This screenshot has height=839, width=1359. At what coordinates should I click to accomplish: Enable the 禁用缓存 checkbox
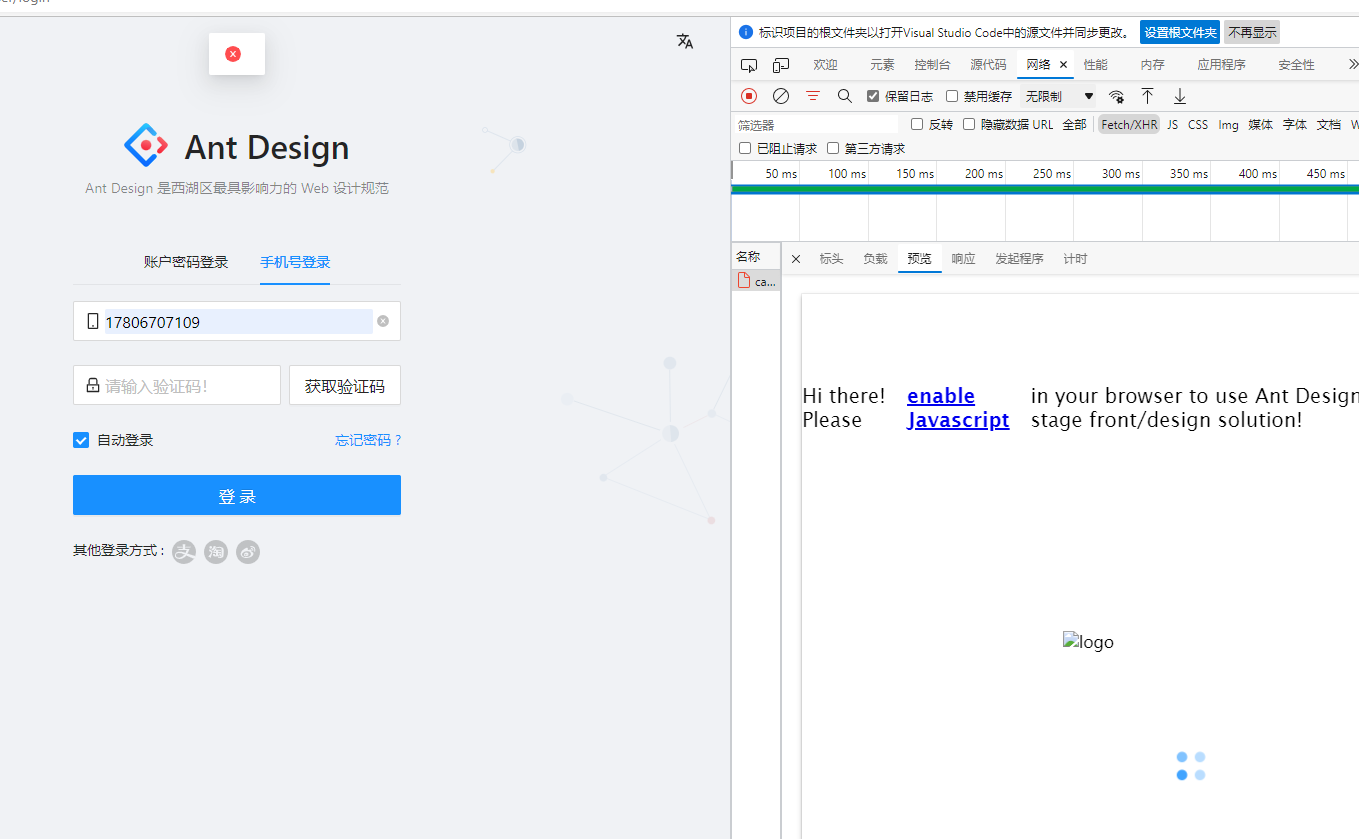coord(952,96)
